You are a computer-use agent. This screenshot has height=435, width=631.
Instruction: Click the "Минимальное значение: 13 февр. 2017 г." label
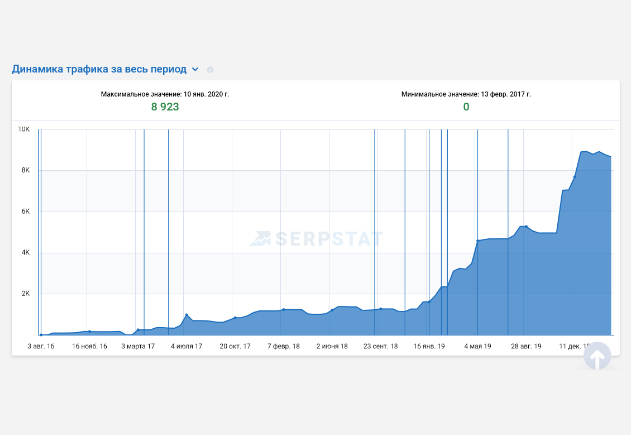coord(466,94)
